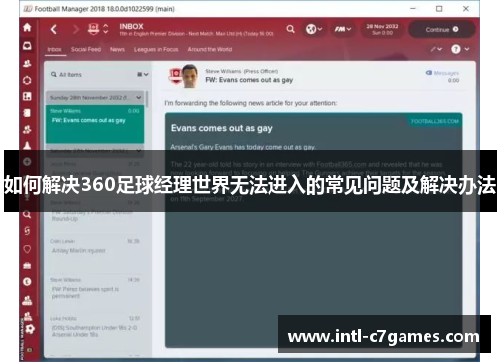Open the inbox filter menu dropdown
The image size is (500, 362).
click(143, 74)
